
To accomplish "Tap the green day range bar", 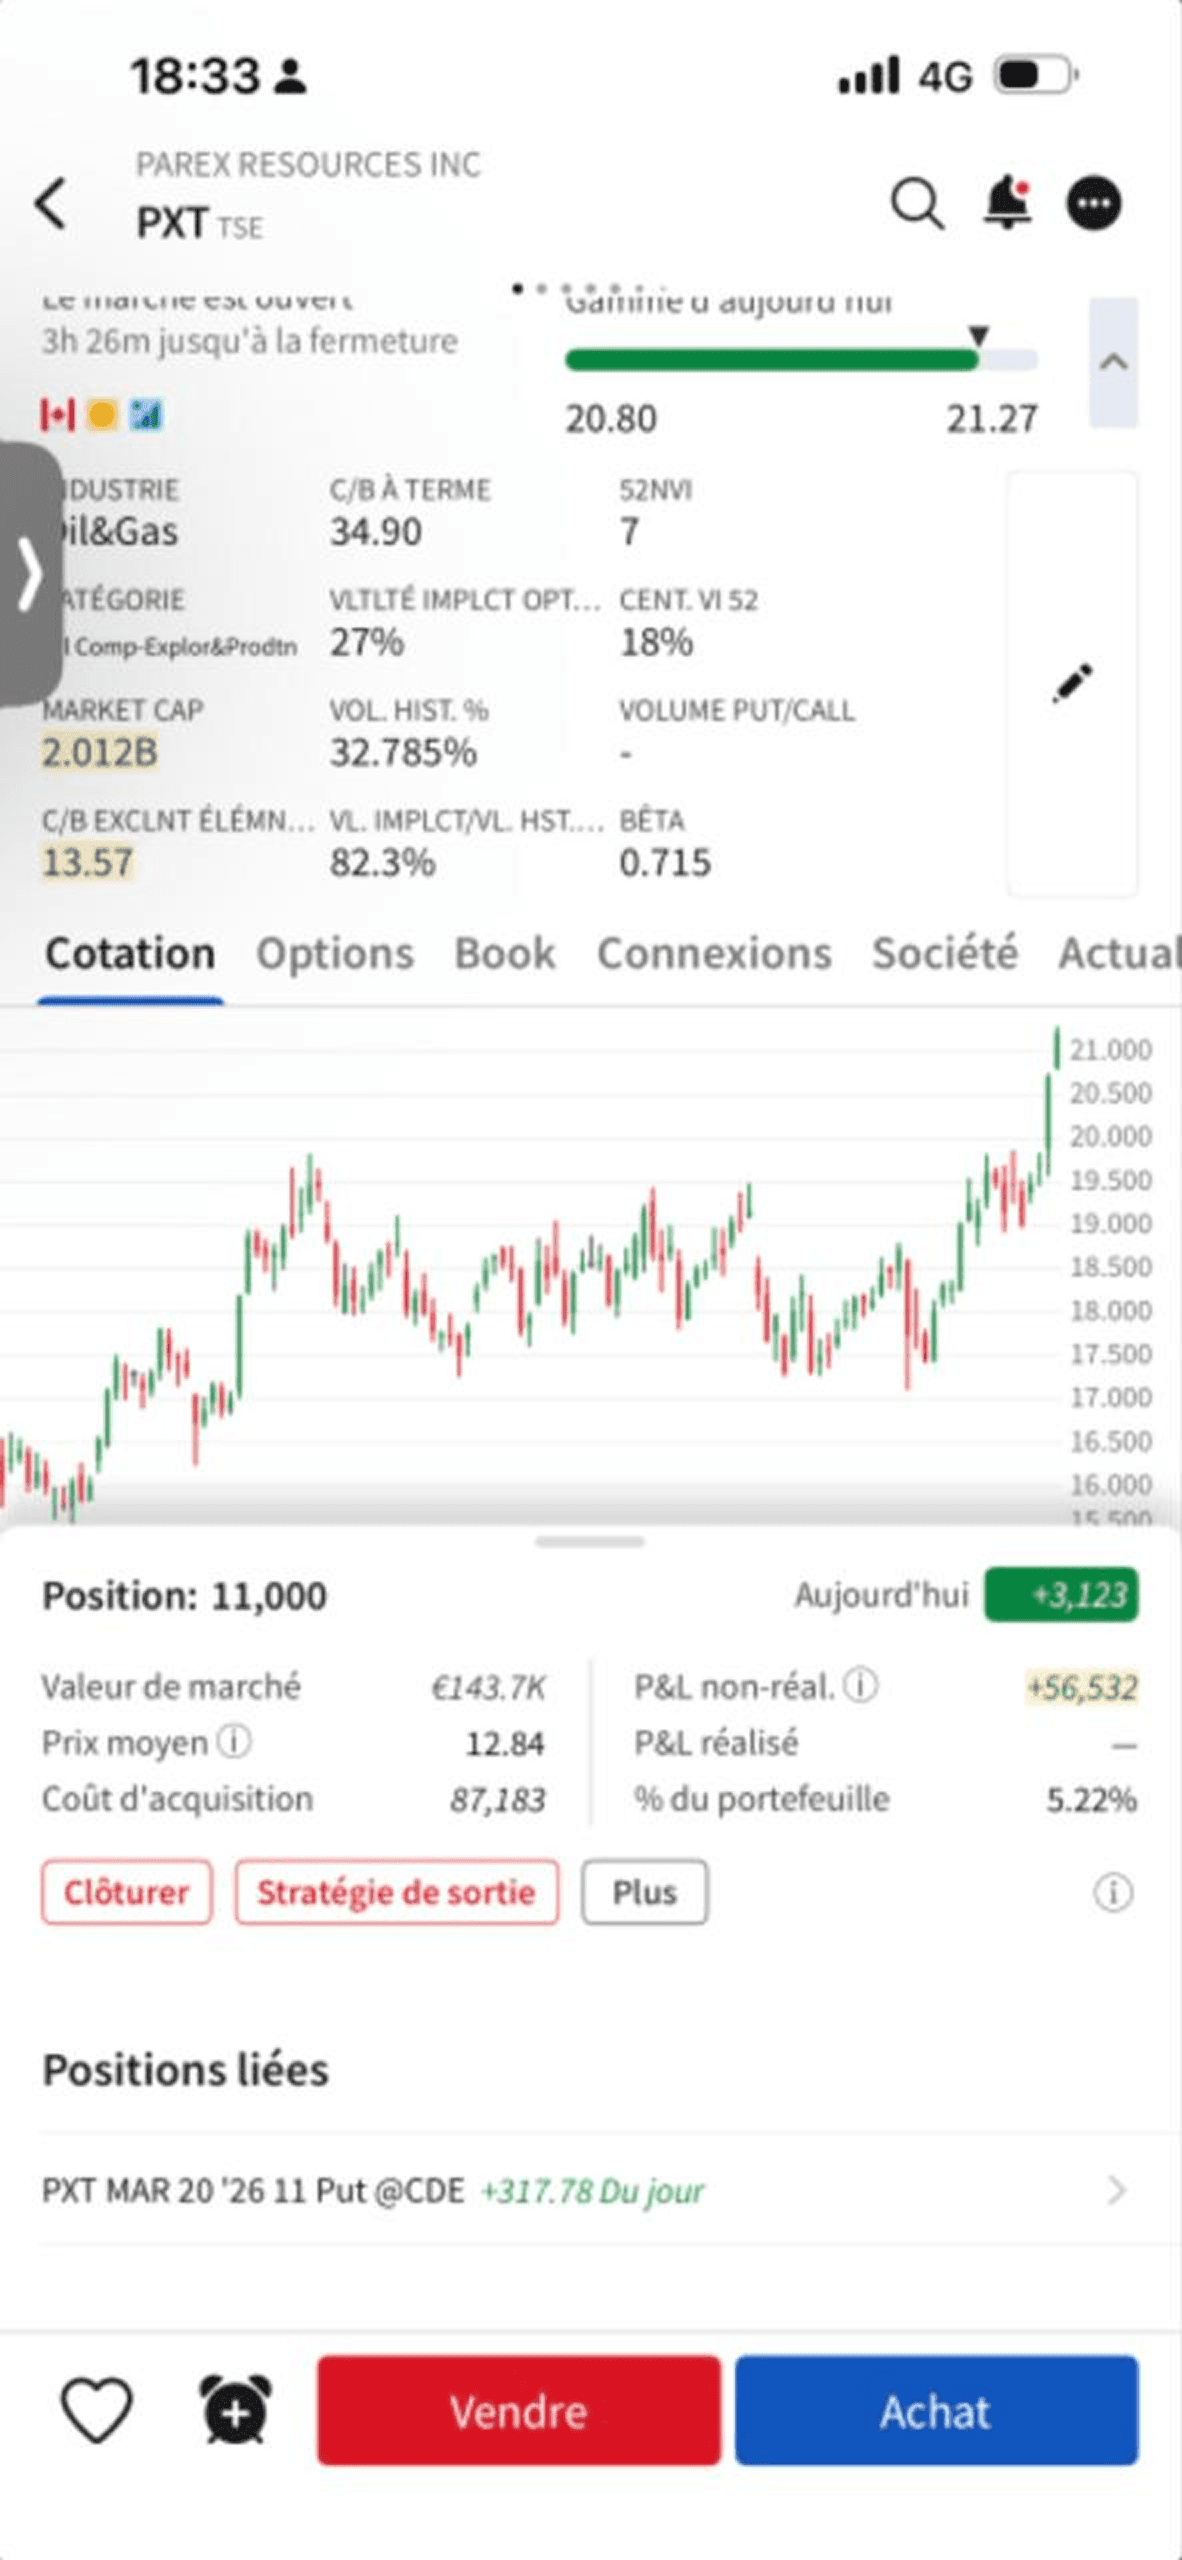I will (801, 360).
